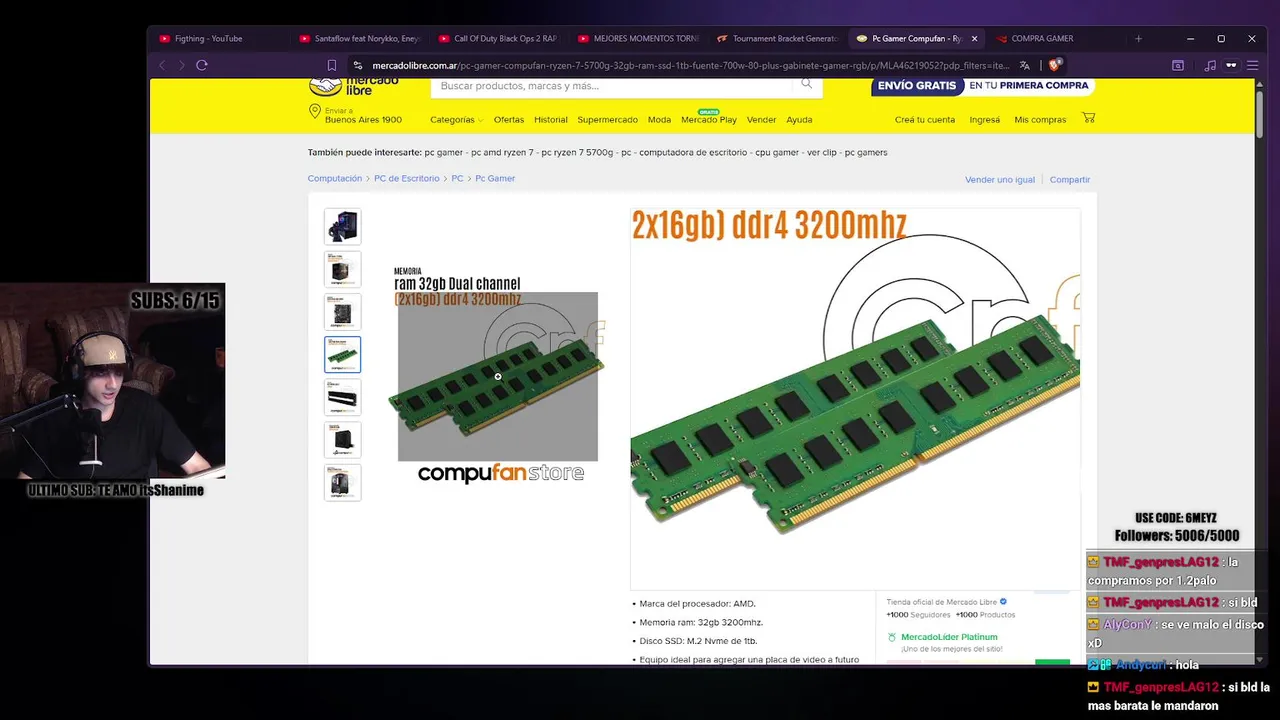This screenshot has height=720, width=1280.
Task: Switch to the Santaflow feat Norykko tab
Action: tap(358, 38)
